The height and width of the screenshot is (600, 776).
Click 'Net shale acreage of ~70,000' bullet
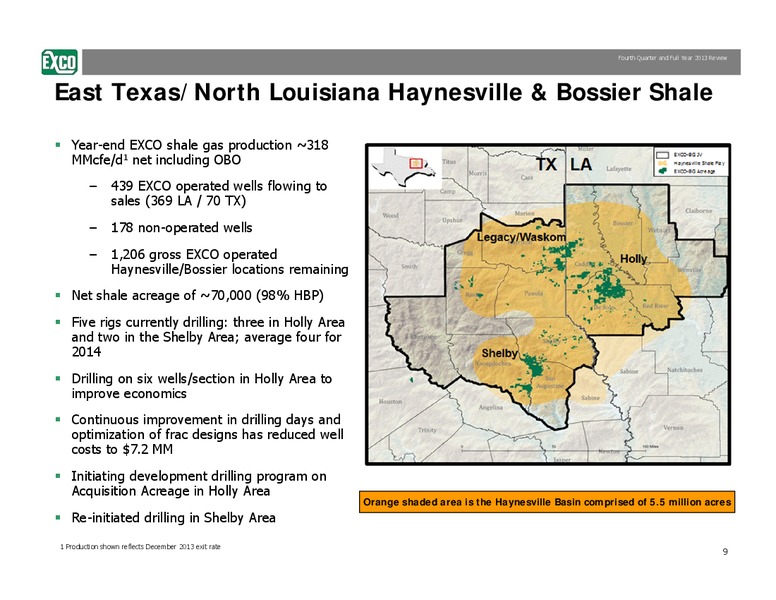197,296
